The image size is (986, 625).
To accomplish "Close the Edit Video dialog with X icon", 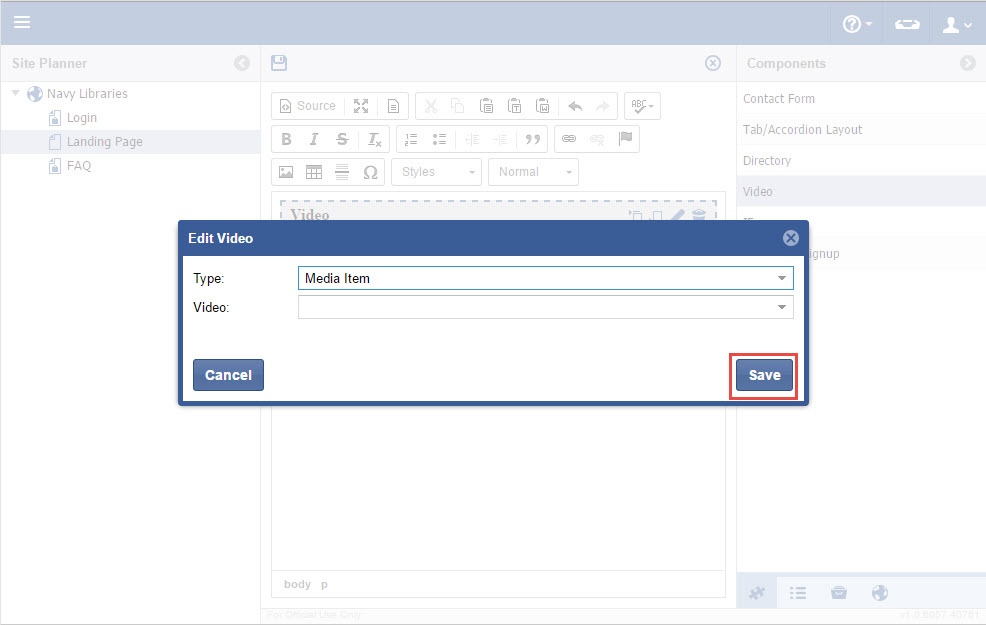I will [790, 238].
